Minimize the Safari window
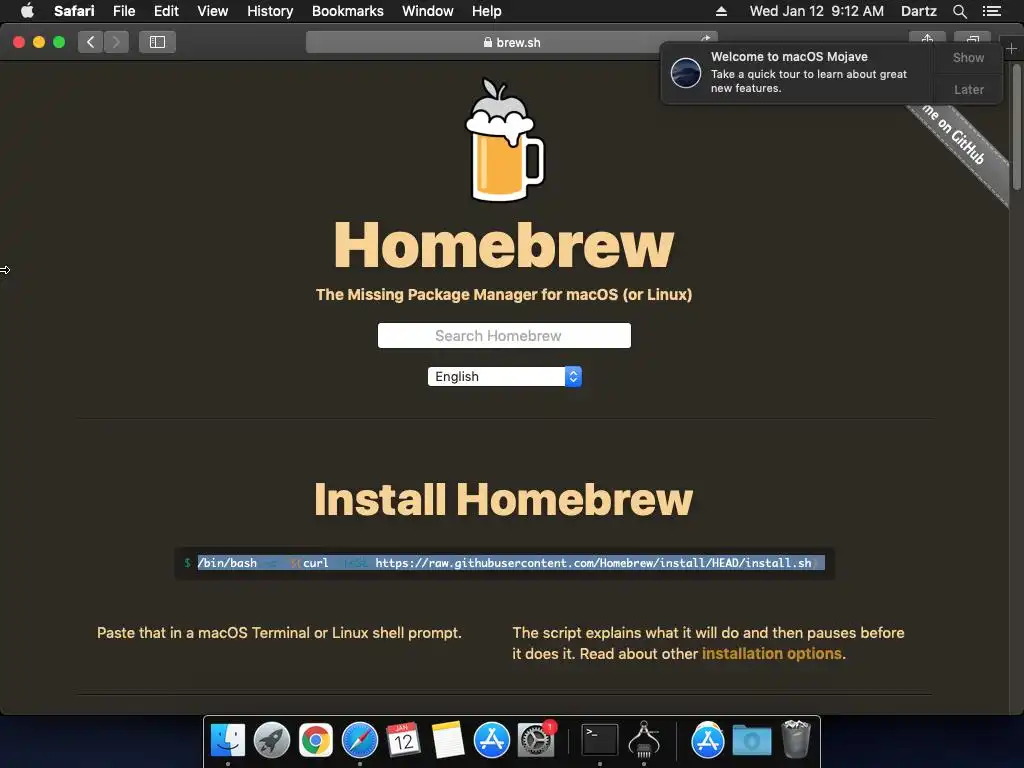The width and height of the screenshot is (1024, 768). tap(39, 42)
